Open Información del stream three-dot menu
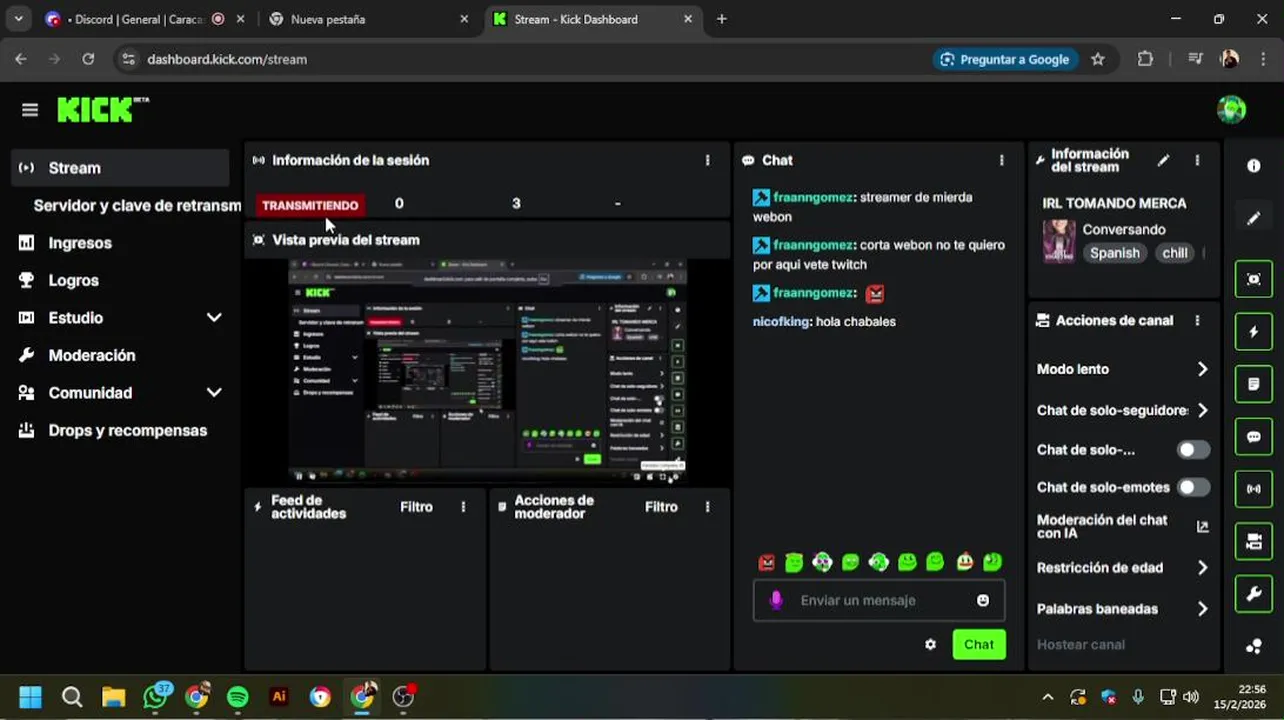The height and width of the screenshot is (720, 1284). (x=1197, y=160)
